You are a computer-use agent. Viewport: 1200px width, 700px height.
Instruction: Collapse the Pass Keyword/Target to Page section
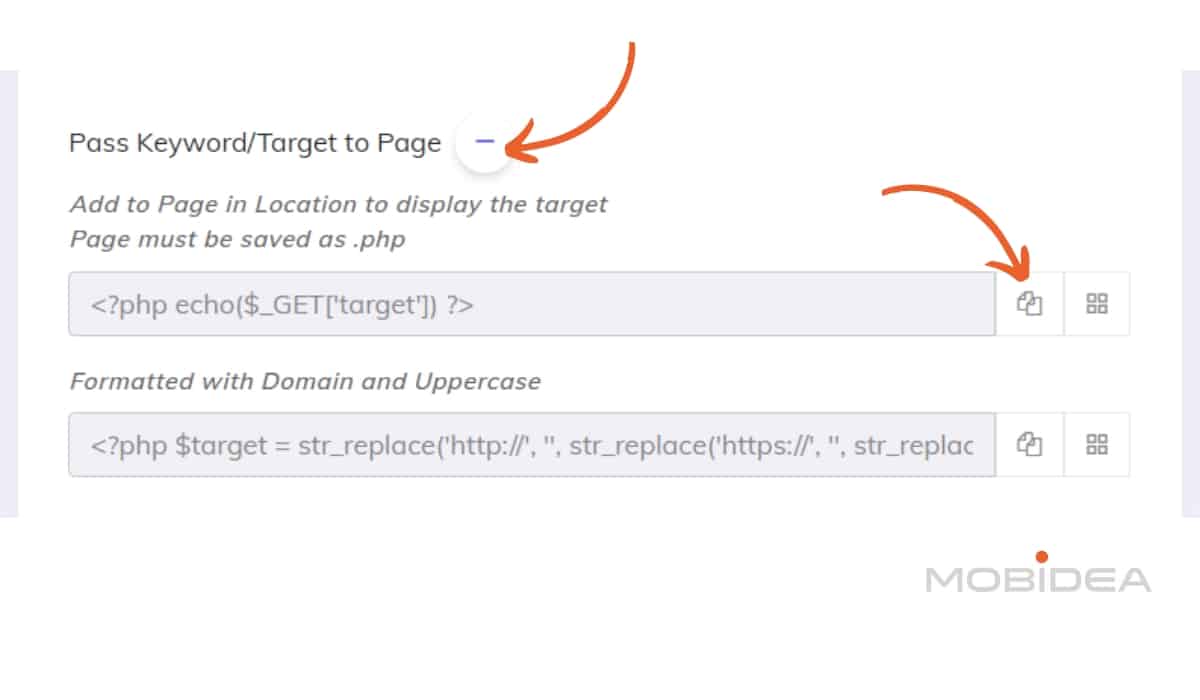click(x=485, y=142)
